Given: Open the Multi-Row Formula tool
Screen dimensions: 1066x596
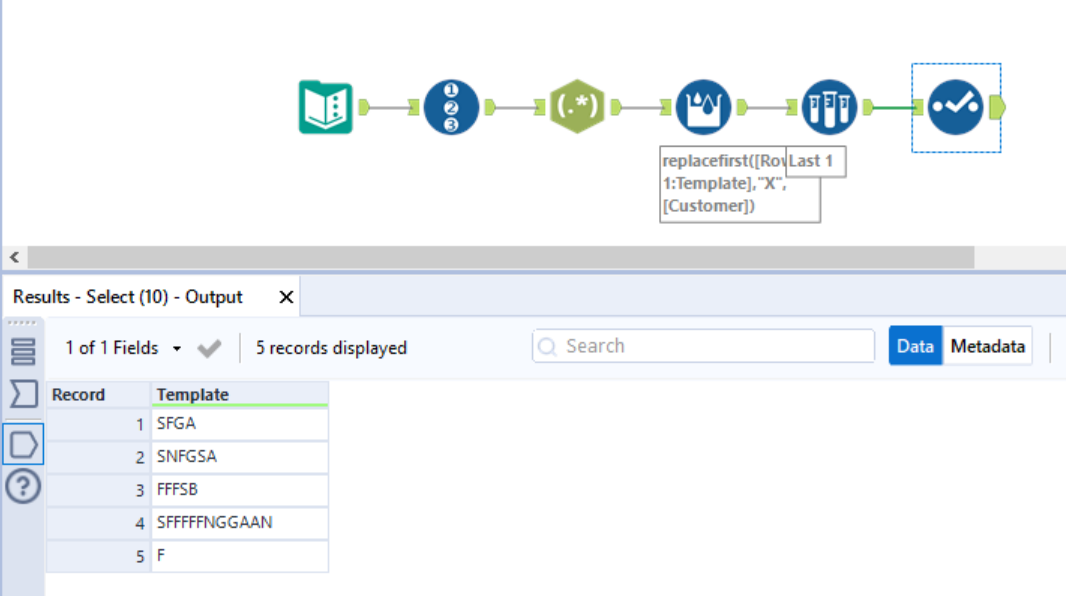Looking at the screenshot, I should 704,107.
